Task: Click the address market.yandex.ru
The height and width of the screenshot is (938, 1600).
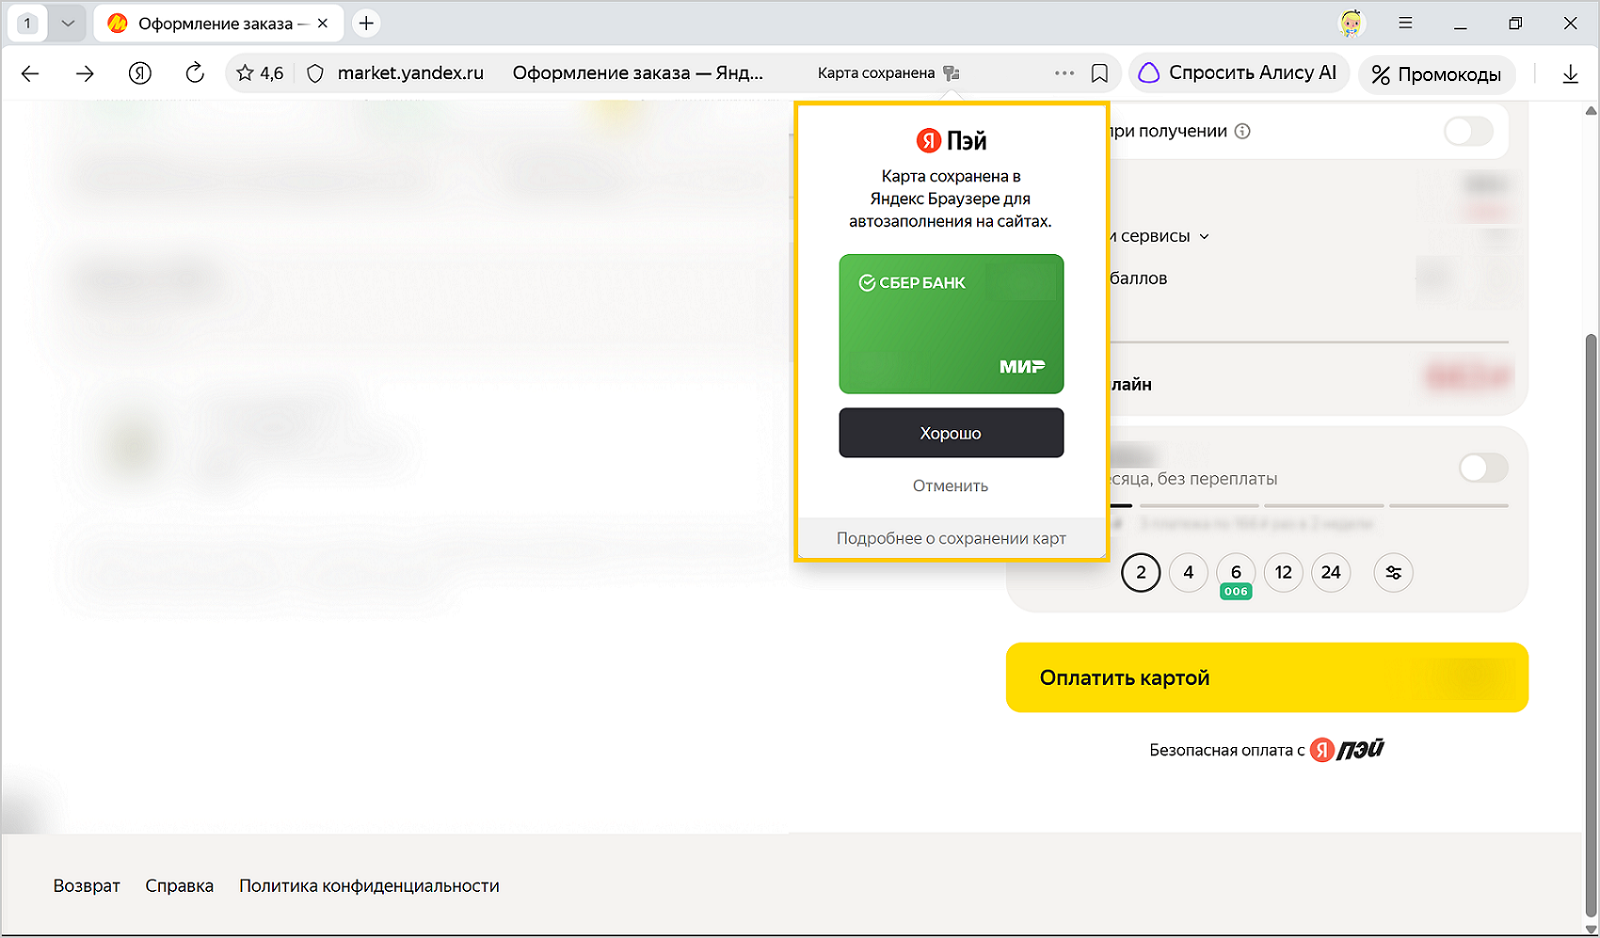Action: pyautogui.click(x=411, y=73)
